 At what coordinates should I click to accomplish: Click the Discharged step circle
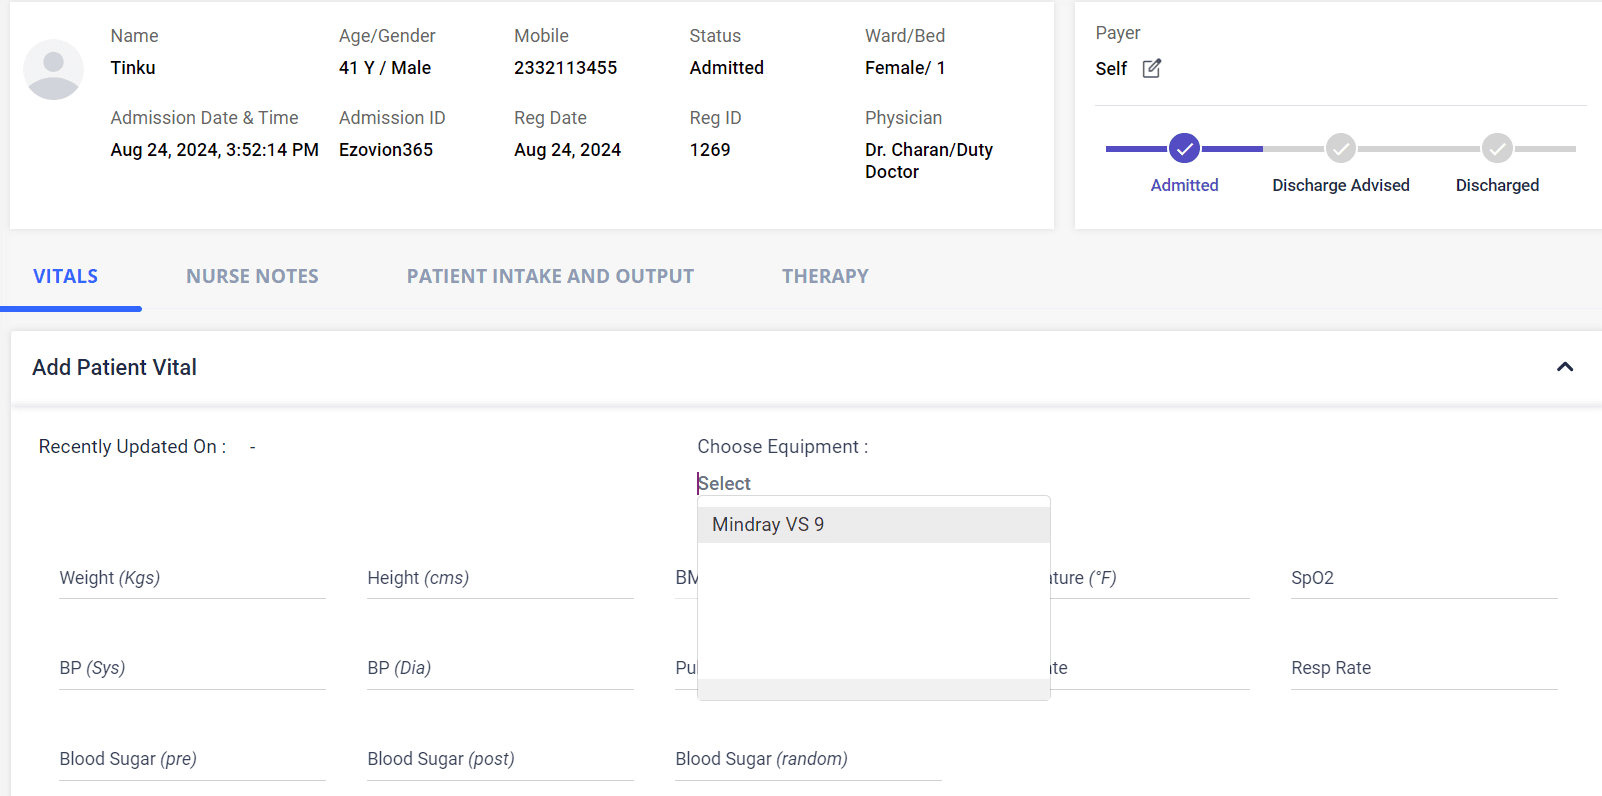pyautogui.click(x=1497, y=149)
